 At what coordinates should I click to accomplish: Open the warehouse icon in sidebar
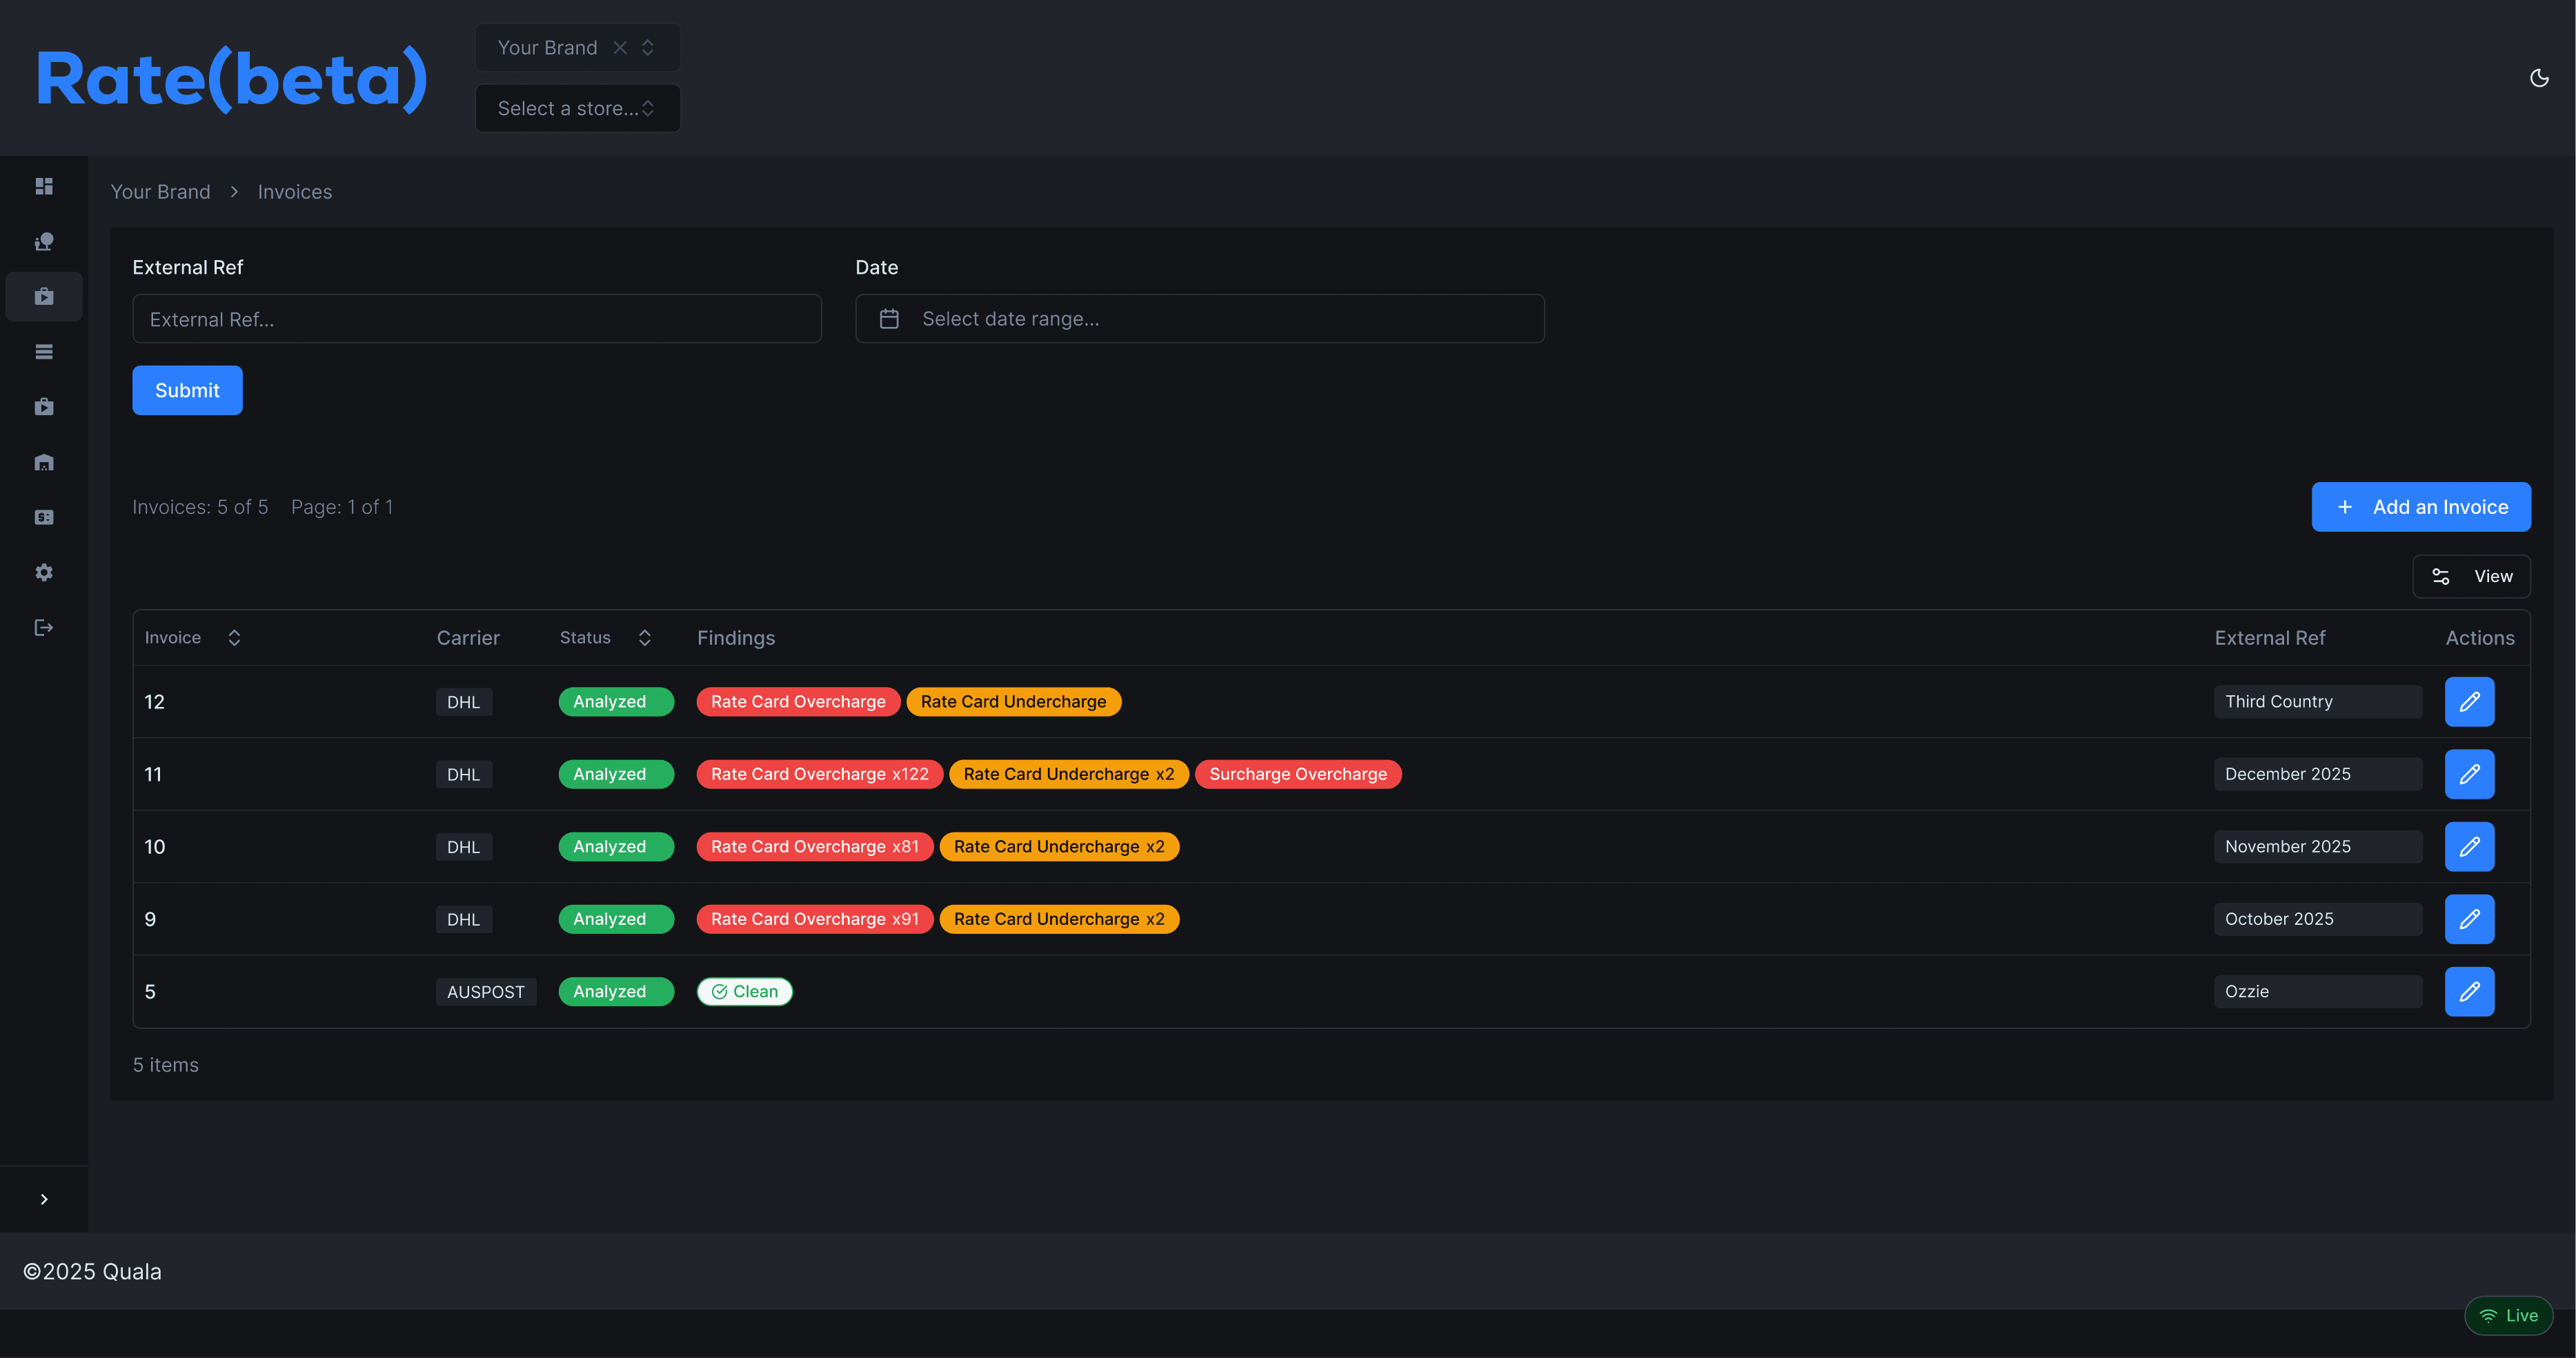point(44,462)
